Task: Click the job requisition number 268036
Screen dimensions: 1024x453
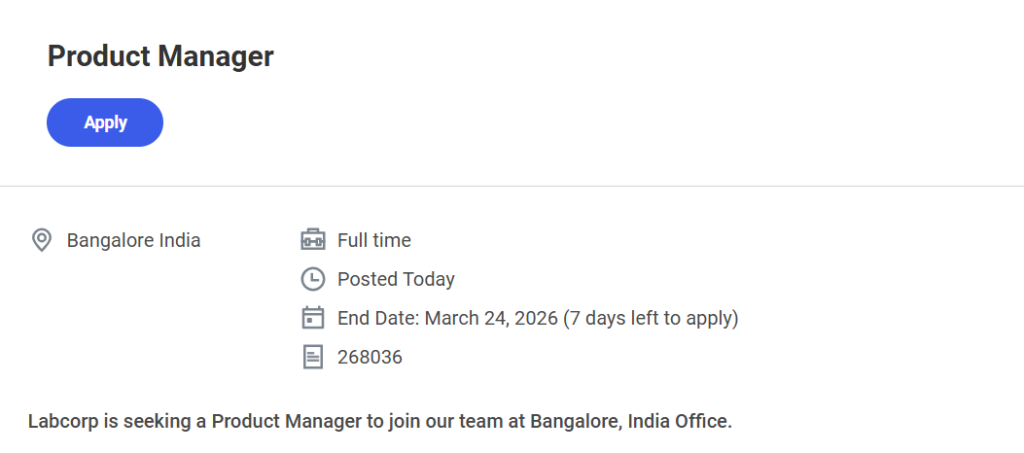Action: [370, 357]
